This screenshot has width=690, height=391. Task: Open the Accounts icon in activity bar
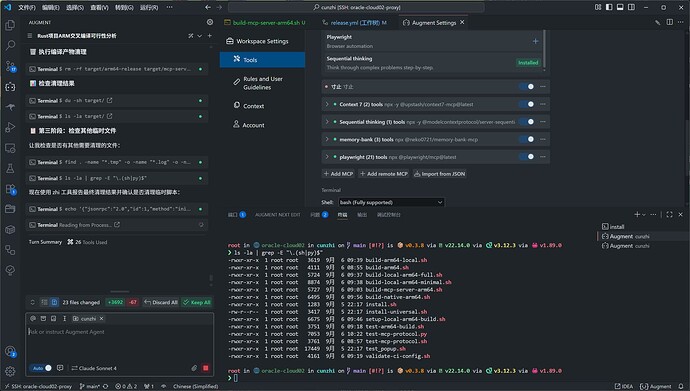pyautogui.click(x=10, y=351)
